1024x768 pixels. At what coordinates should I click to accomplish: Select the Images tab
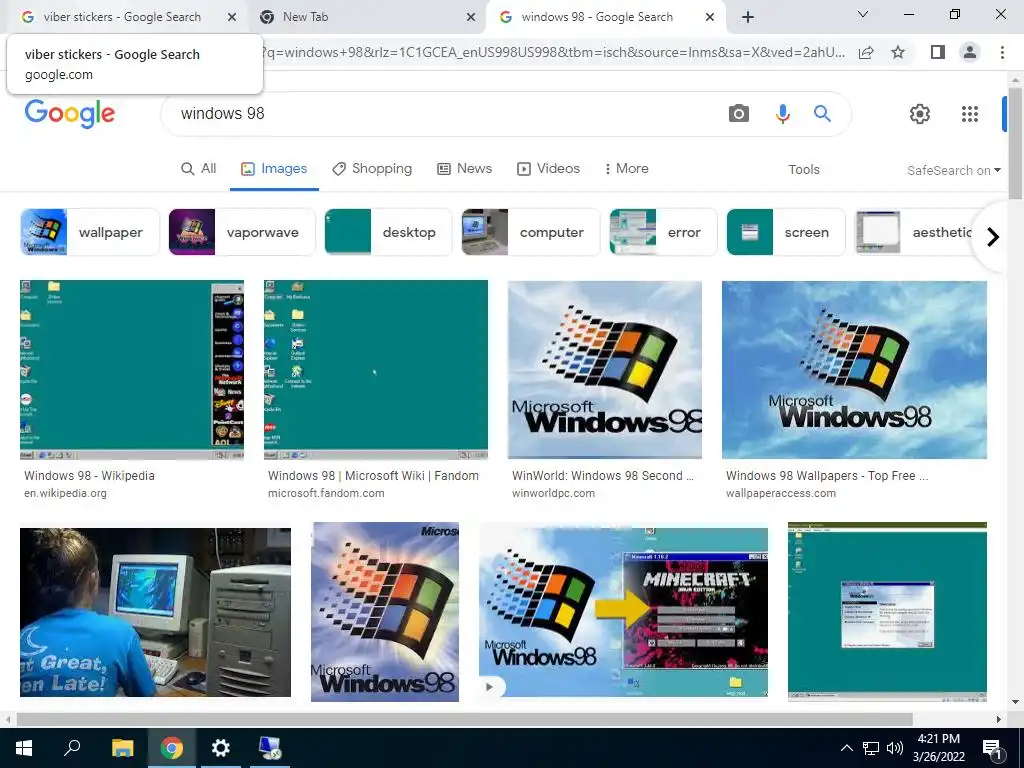point(274,168)
